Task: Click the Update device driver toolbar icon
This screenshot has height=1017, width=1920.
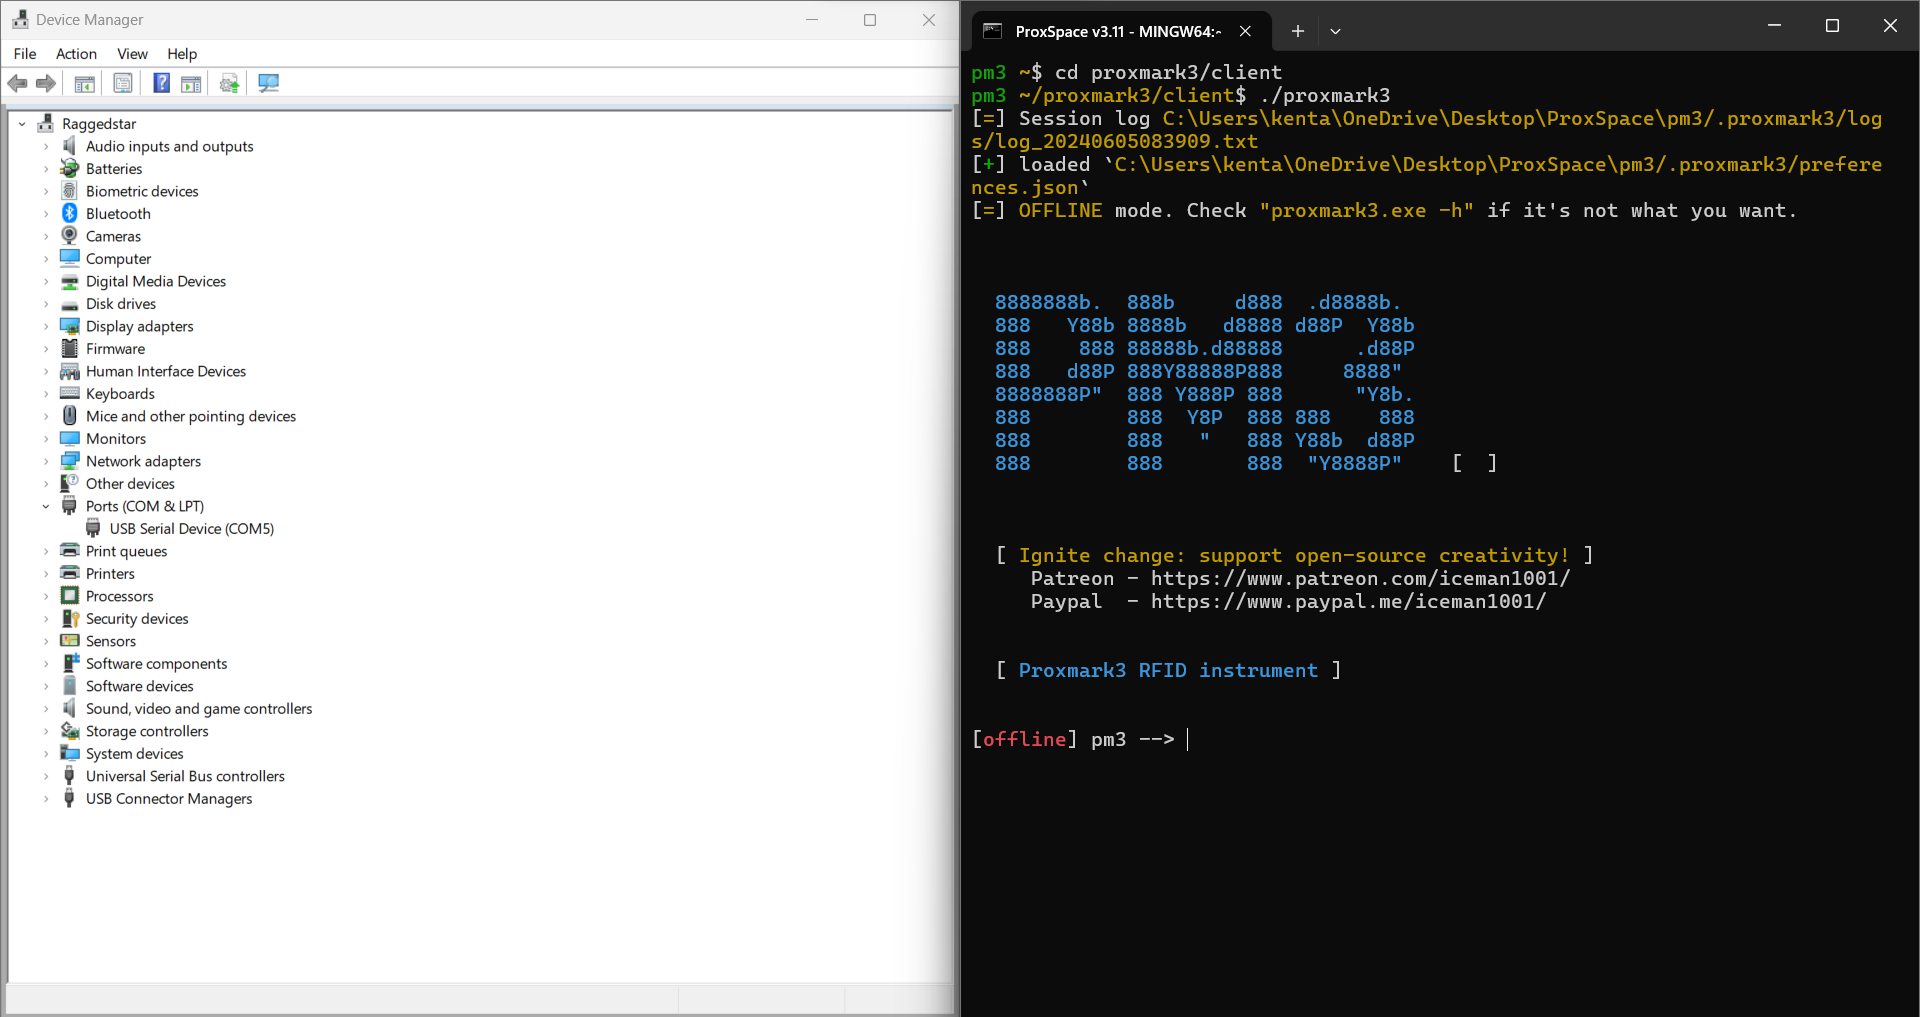Action: click(x=230, y=83)
